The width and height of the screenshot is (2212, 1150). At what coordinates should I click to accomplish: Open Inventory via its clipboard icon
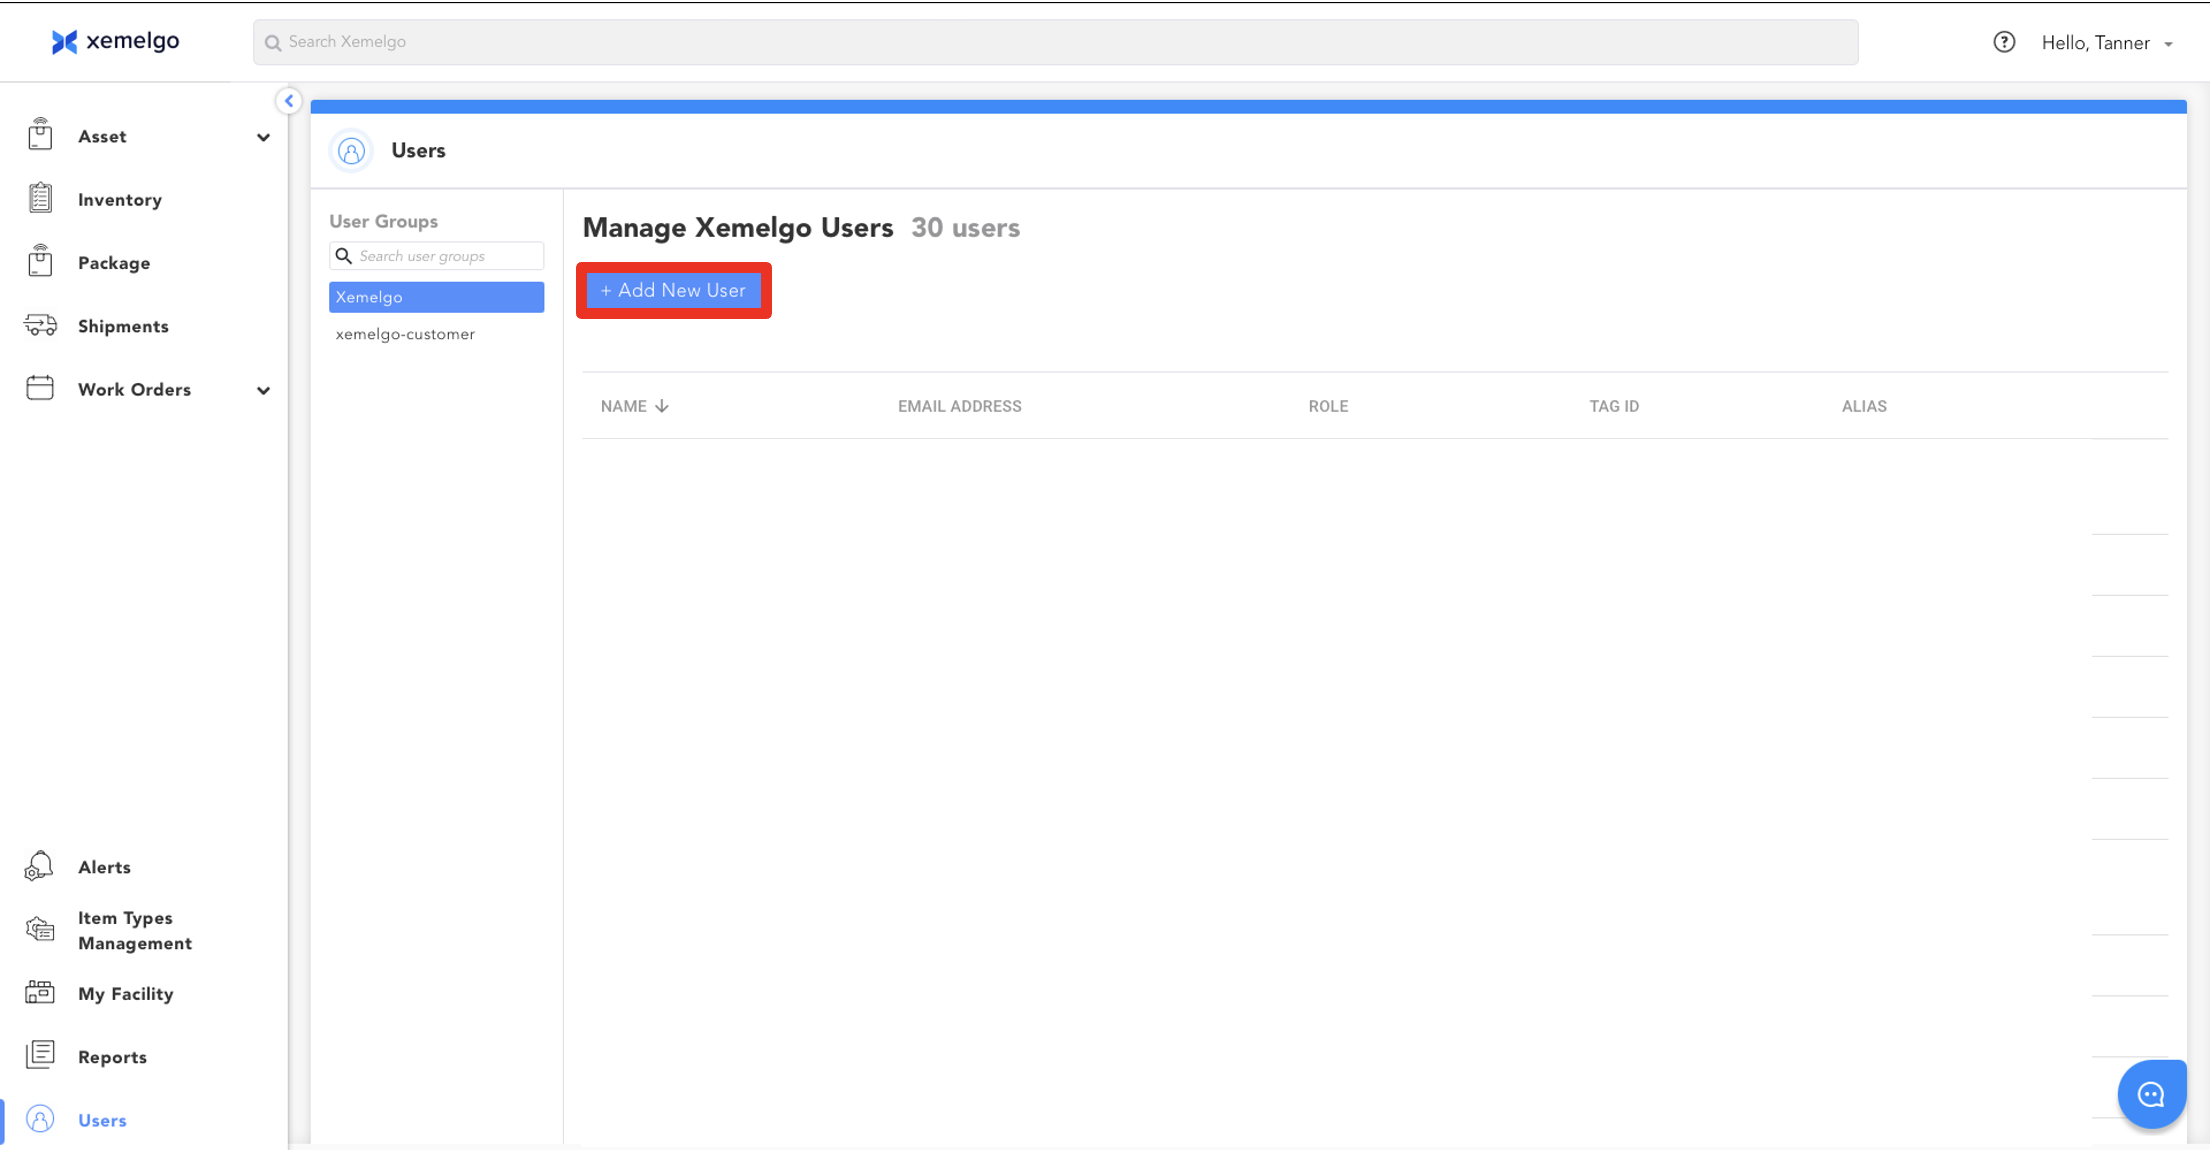pyautogui.click(x=40, y=199)
